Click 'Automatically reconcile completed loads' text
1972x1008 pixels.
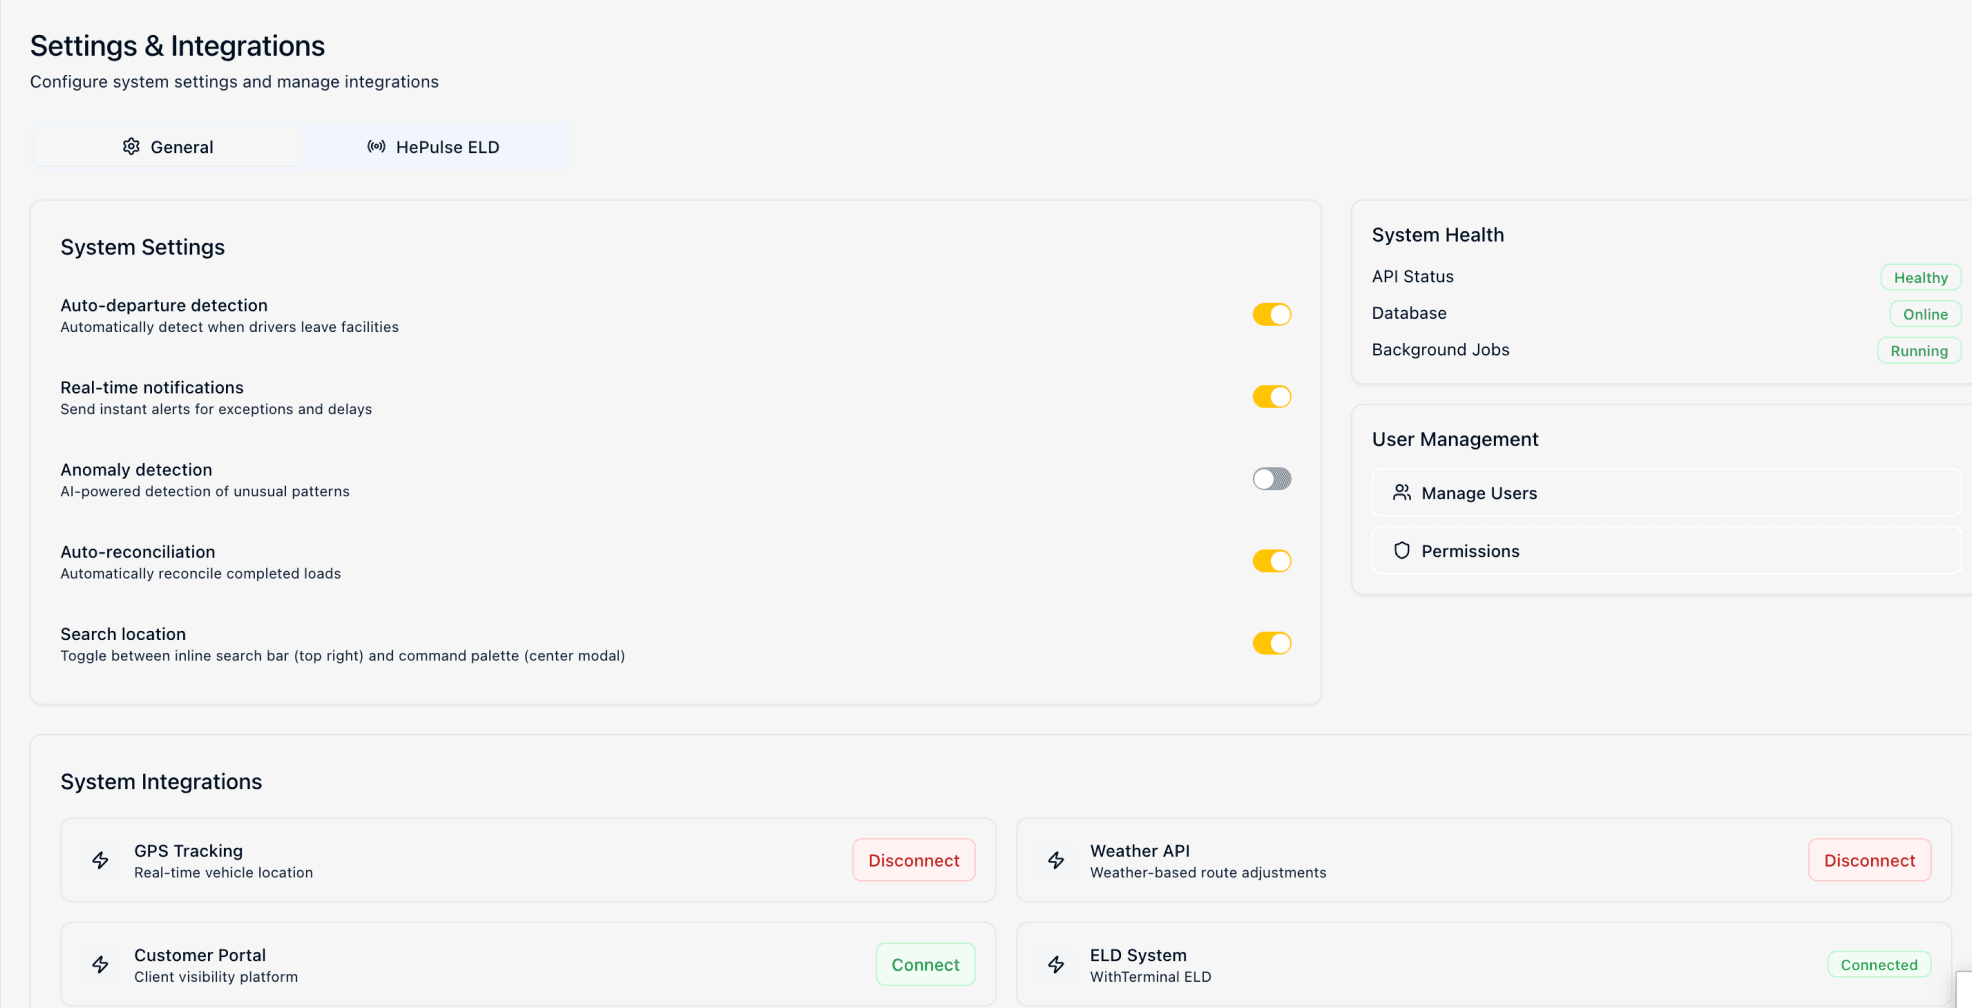[200, 574]
